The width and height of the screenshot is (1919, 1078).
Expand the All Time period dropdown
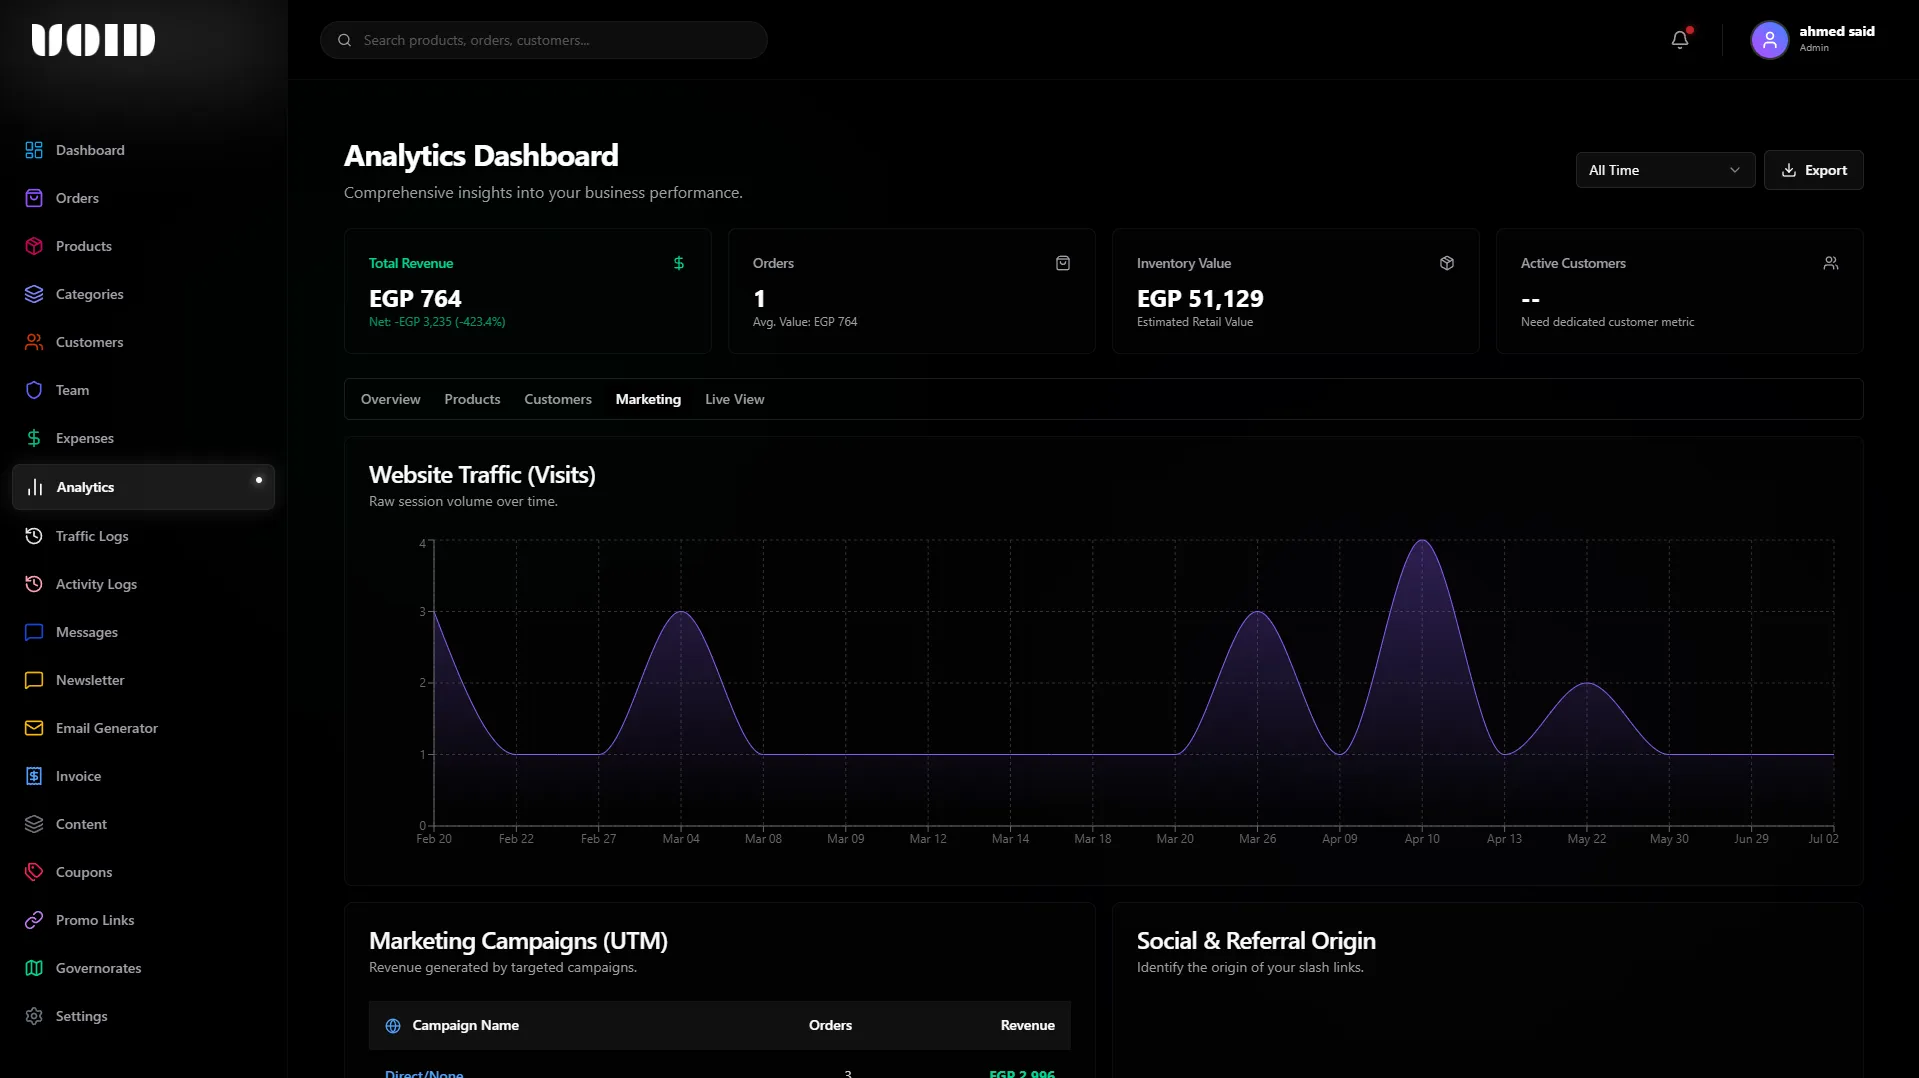pyautogui.click(x=1665, y=170)
